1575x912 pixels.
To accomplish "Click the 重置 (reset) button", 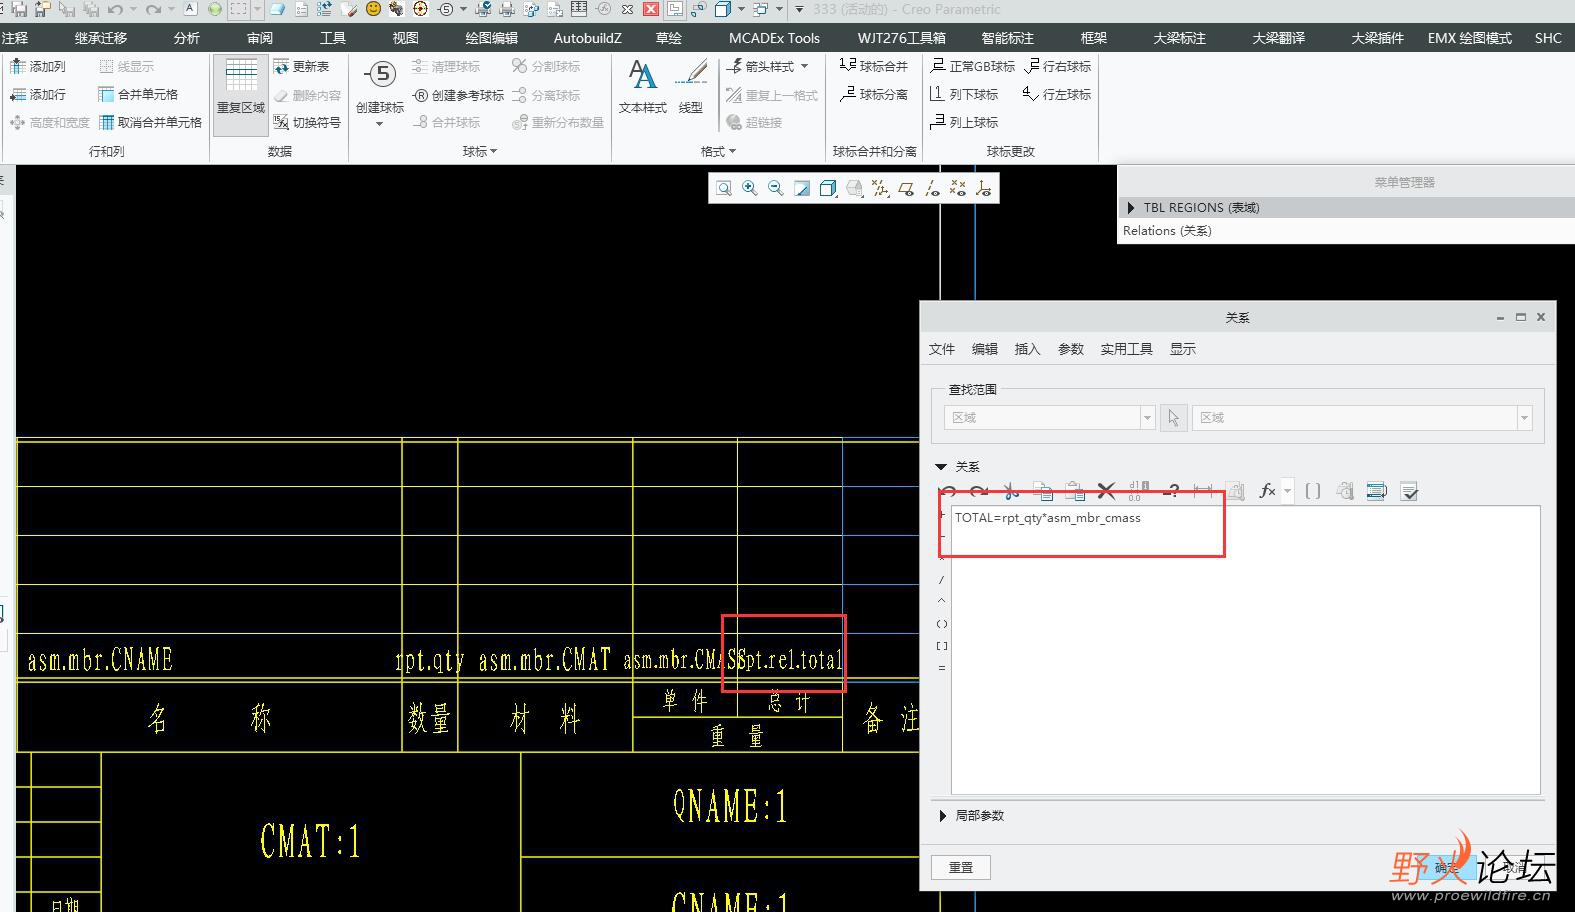I will coord(961,867).
